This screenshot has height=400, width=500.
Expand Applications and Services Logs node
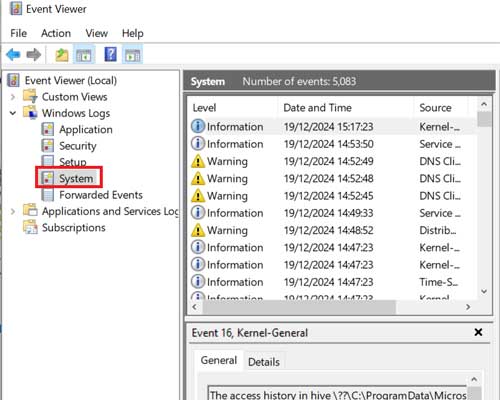pyautogui.click(x=13, y=211)
